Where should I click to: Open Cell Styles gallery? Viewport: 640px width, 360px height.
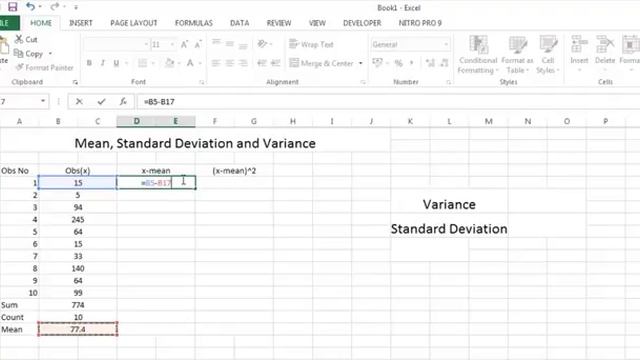(x=548, y=55)
